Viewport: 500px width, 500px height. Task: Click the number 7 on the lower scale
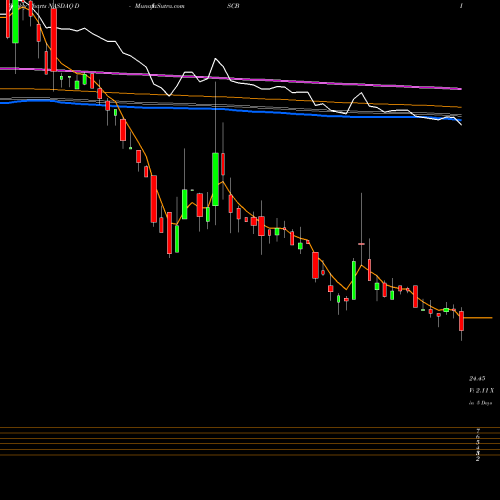coord(478,431)
